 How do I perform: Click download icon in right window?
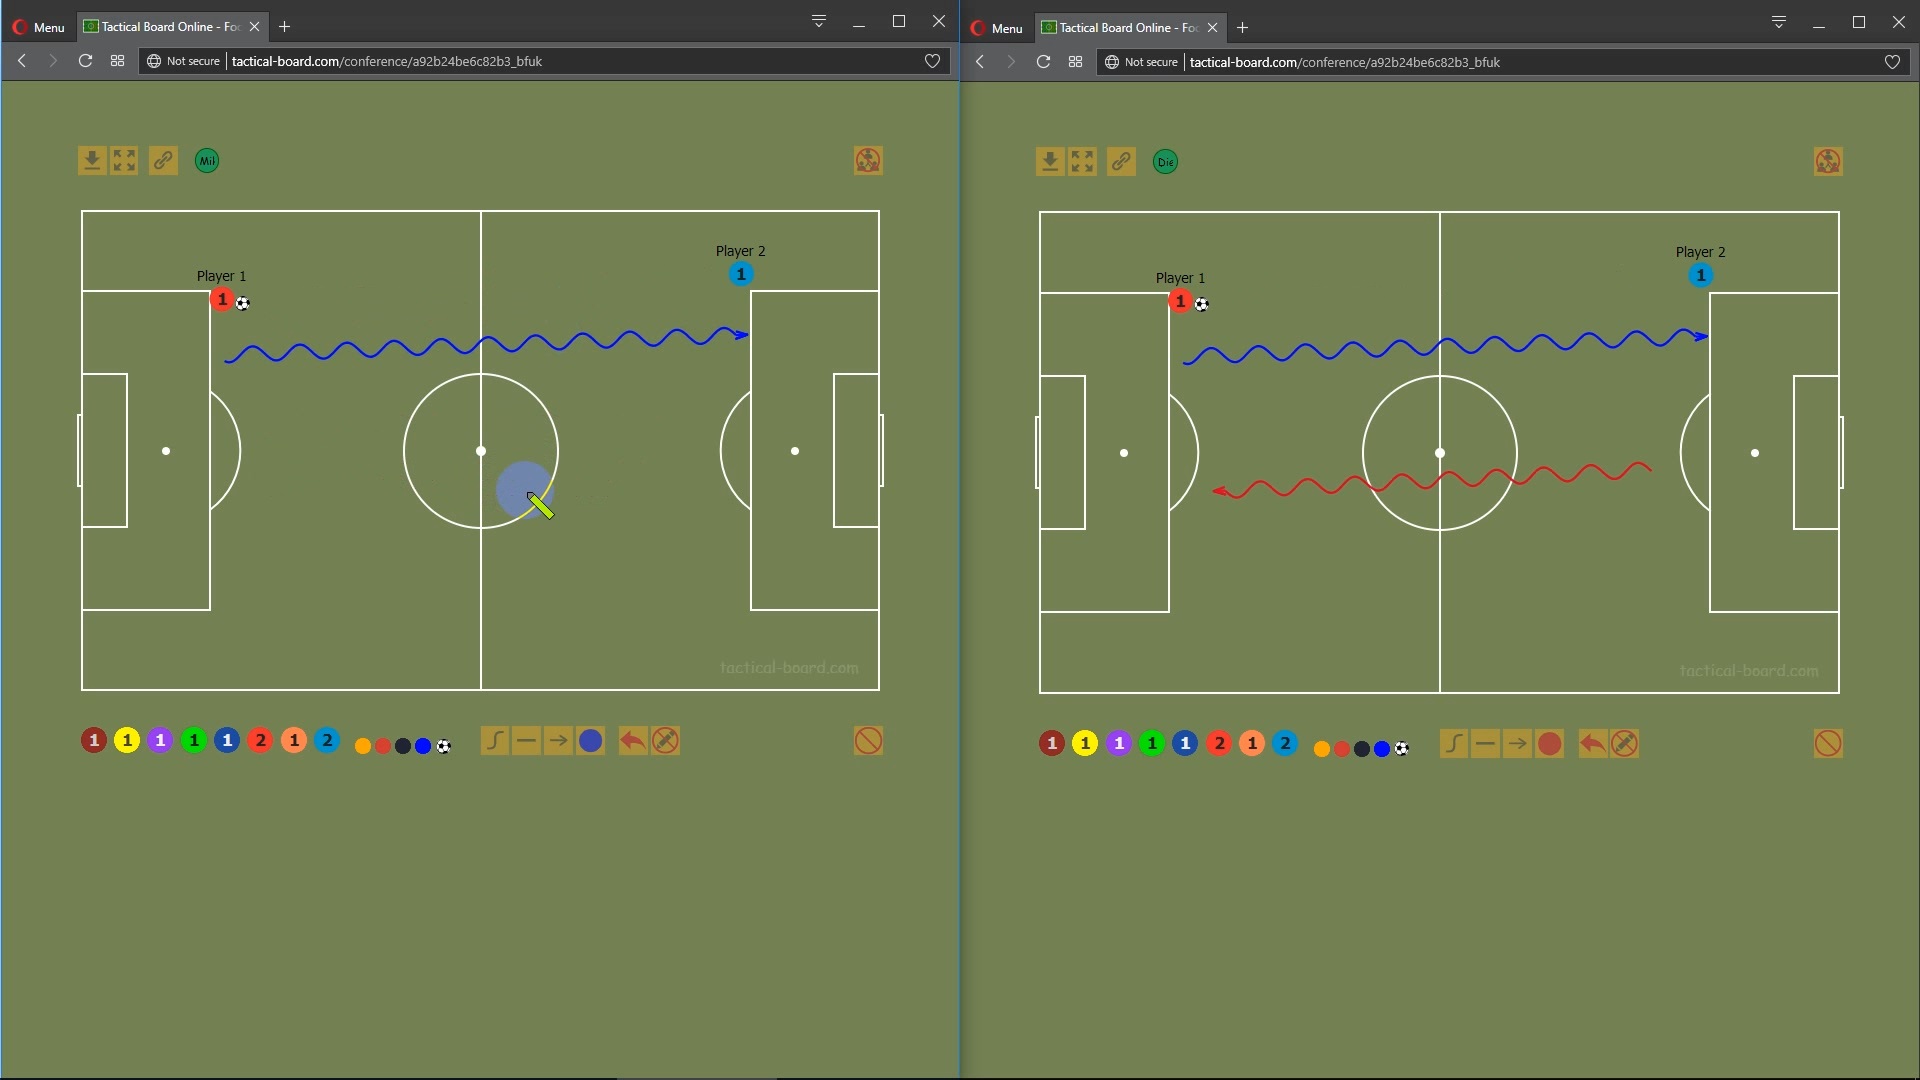pyautogui.click(x=1050, y=162)
